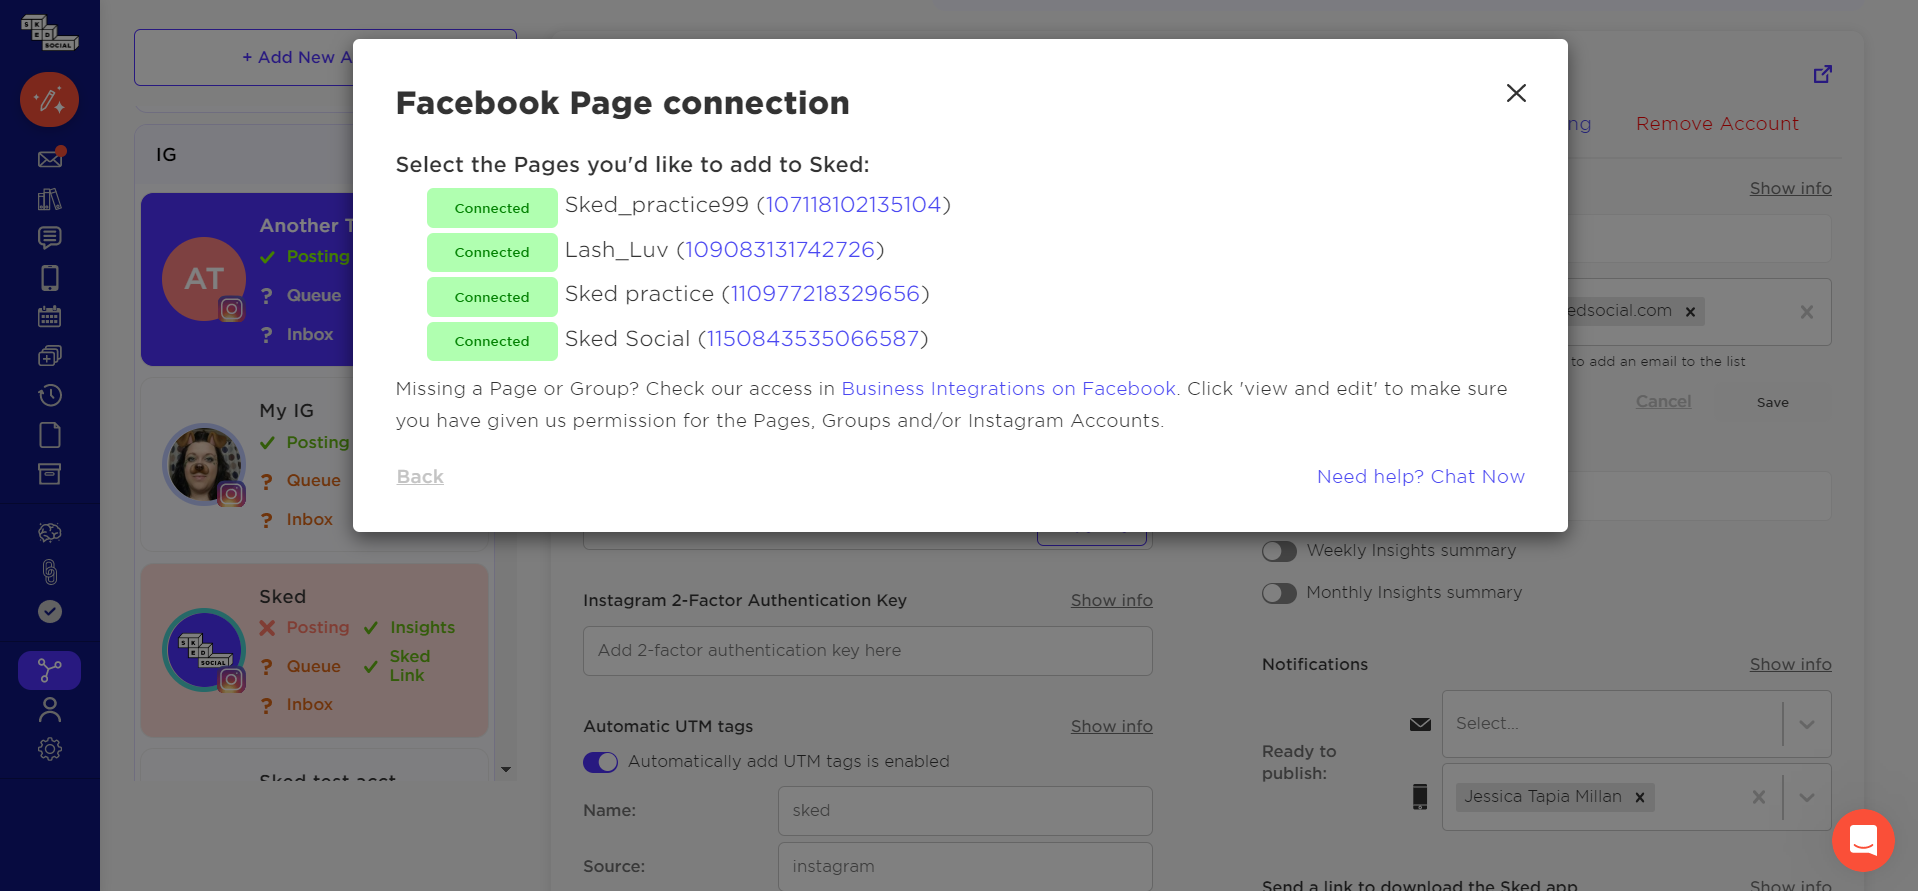Click the IG section header
The image size is (1918, 891).
pyautogui.click(x=166, y=155)
